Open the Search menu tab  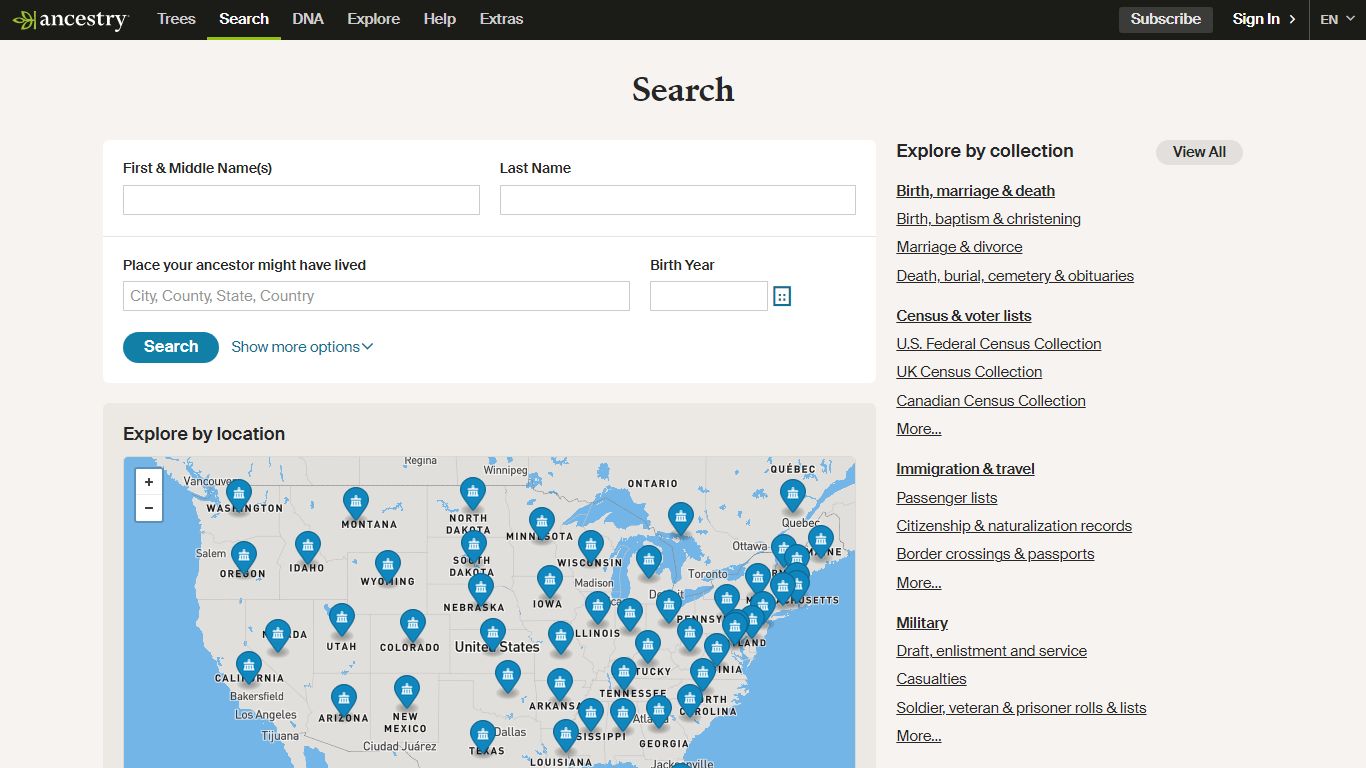pyautogui.click(x=244, y=19)
